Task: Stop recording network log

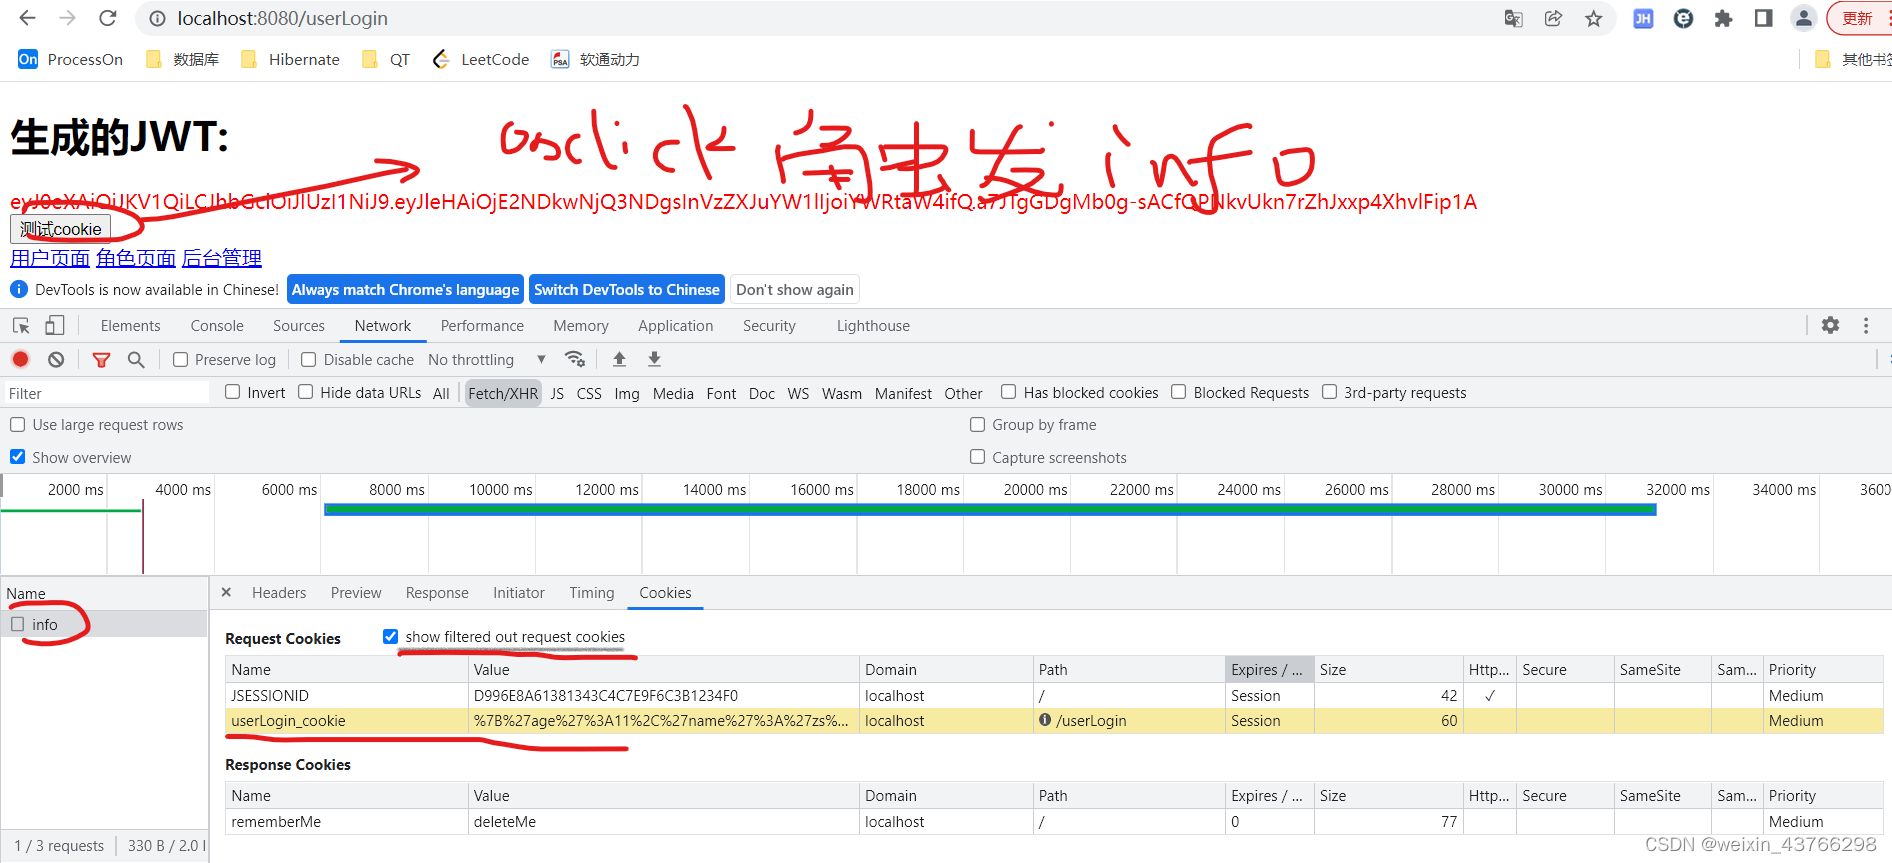Action: point(20,359)
